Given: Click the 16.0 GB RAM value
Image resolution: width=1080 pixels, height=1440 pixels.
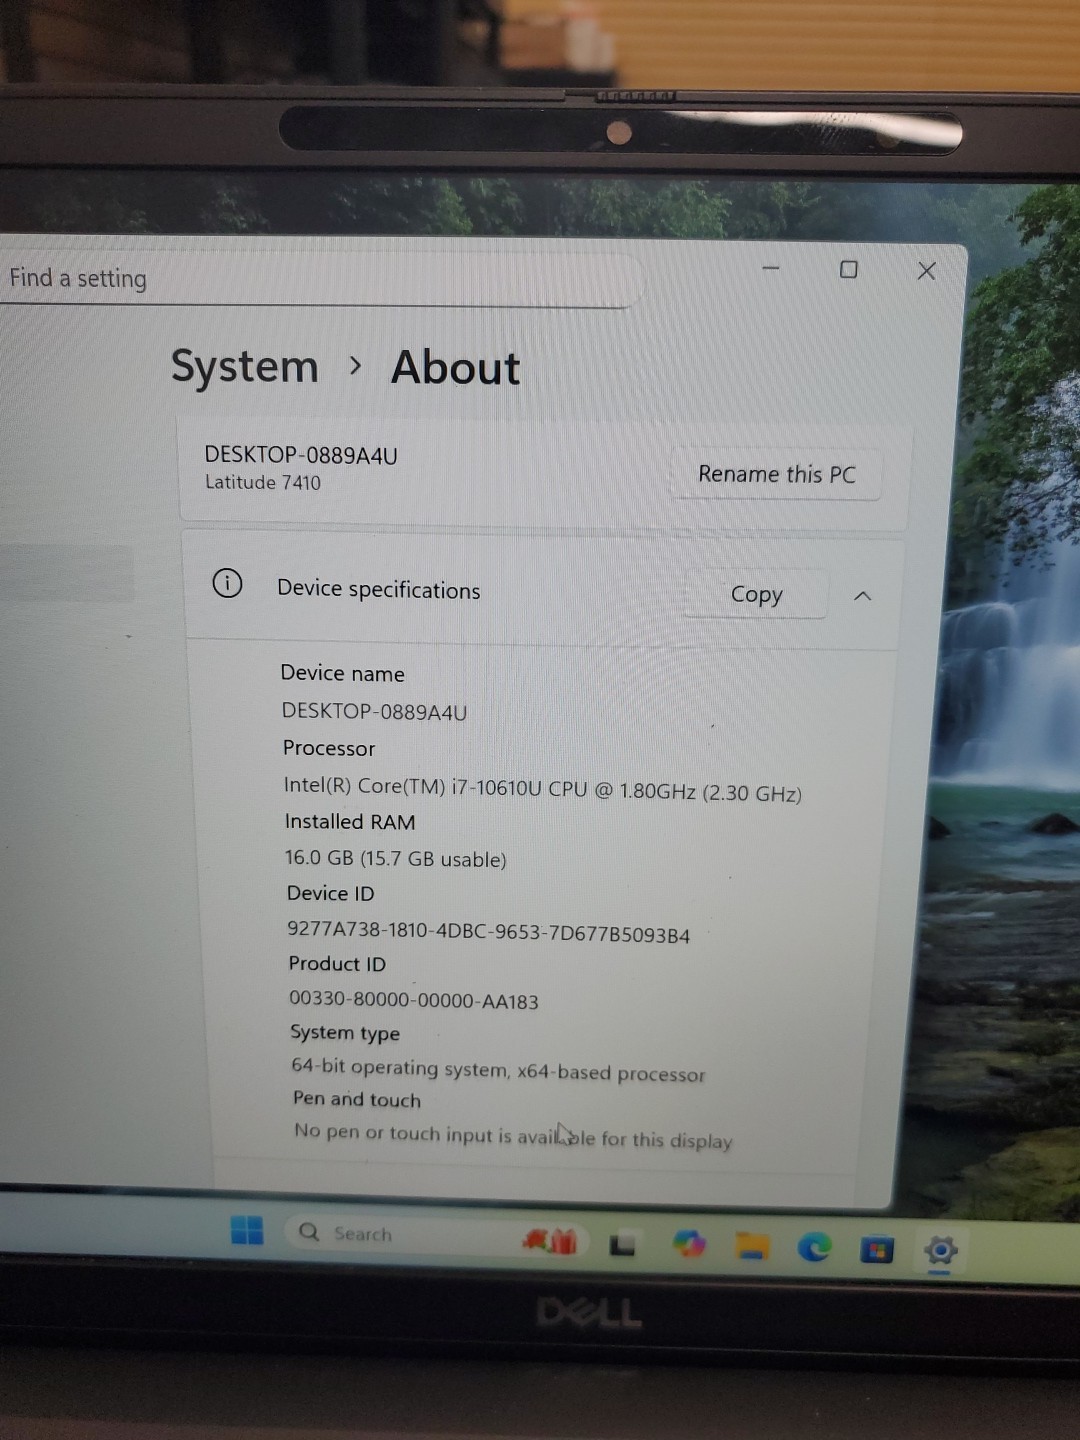Looking at the screenshot, I should [395, 858].
